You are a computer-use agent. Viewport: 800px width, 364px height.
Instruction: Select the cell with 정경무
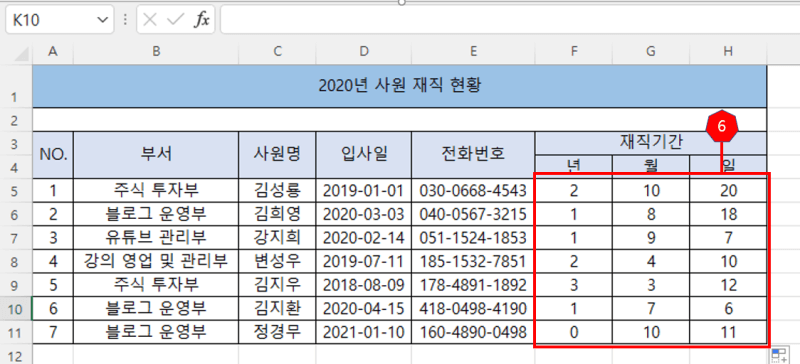pyautogui.click(x=277, y=332)
